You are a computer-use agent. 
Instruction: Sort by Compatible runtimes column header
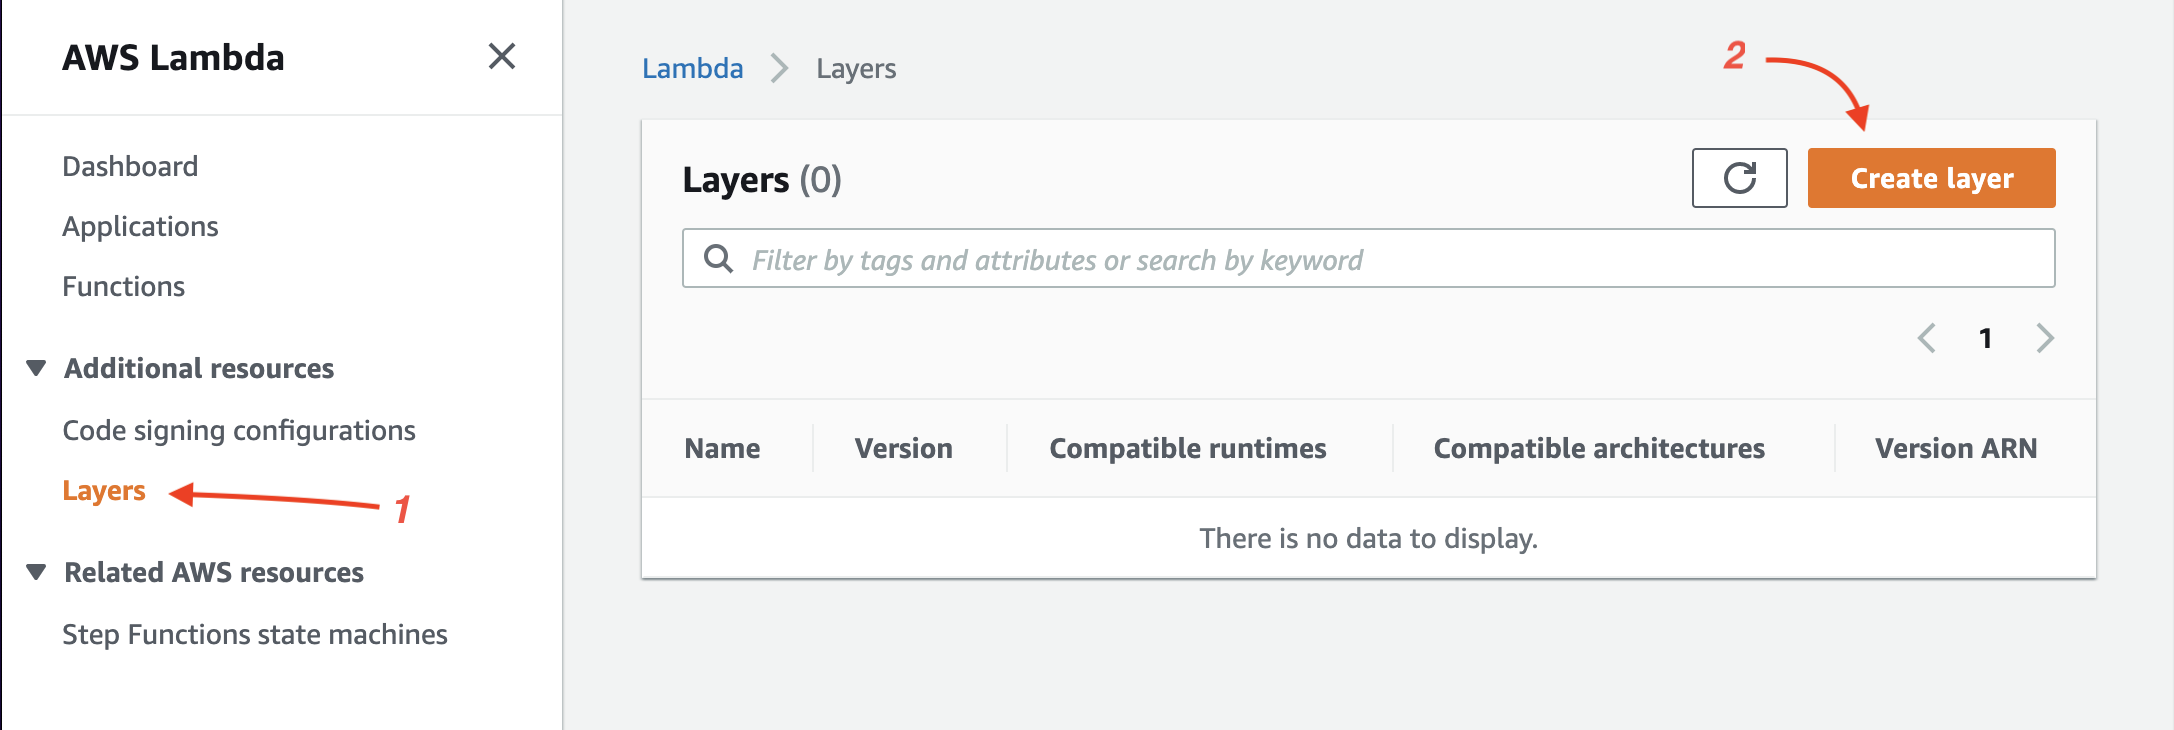[x=1187, y=448]
